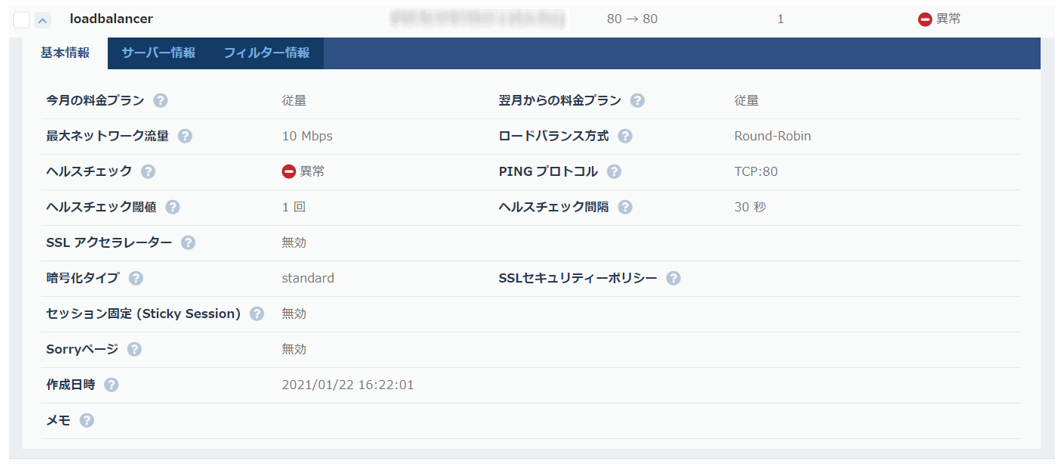
Task: Select the loadbalancer row checkbox
Action: (22, 19)
